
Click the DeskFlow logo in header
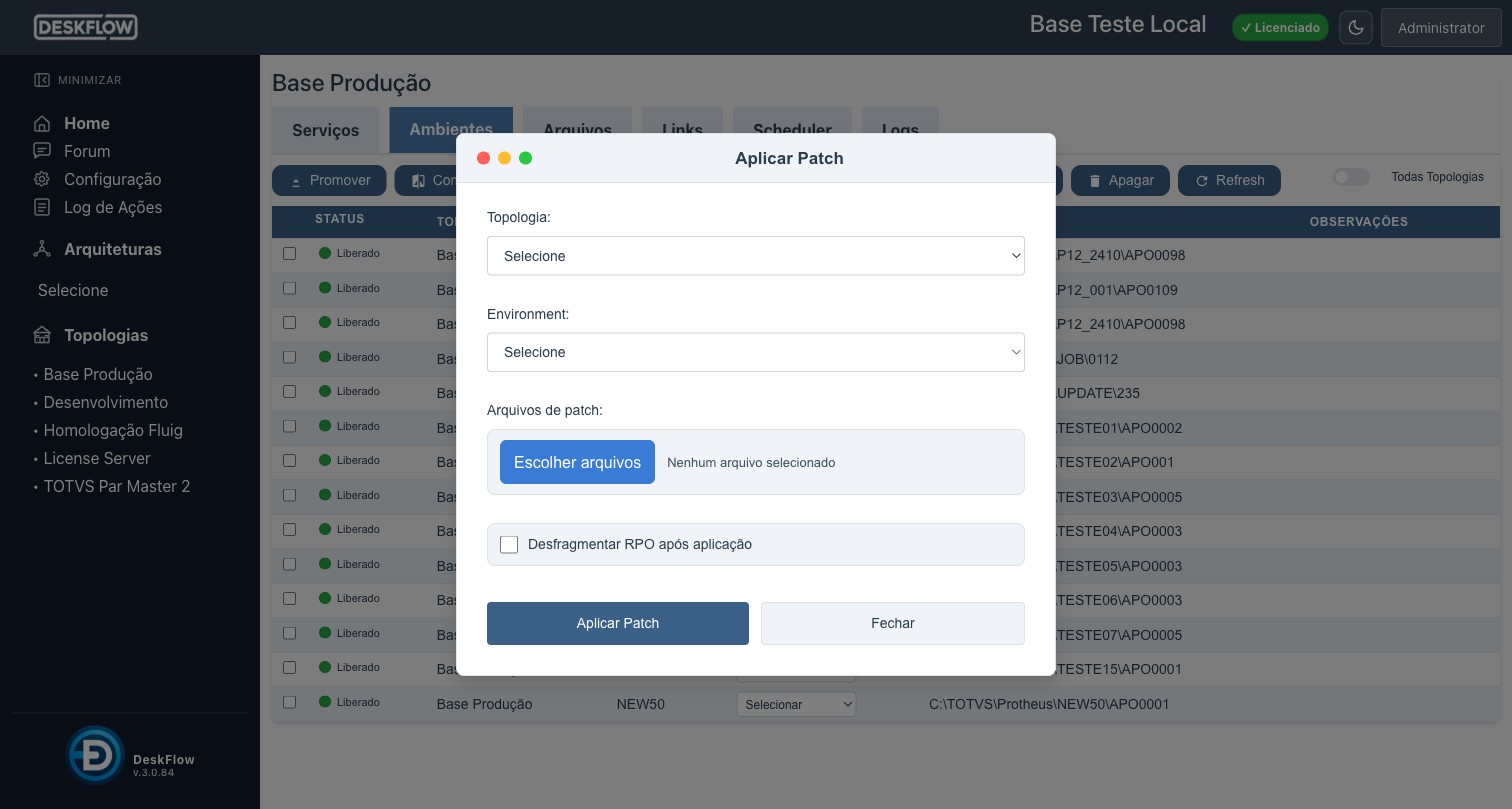(x=86, y=27)
